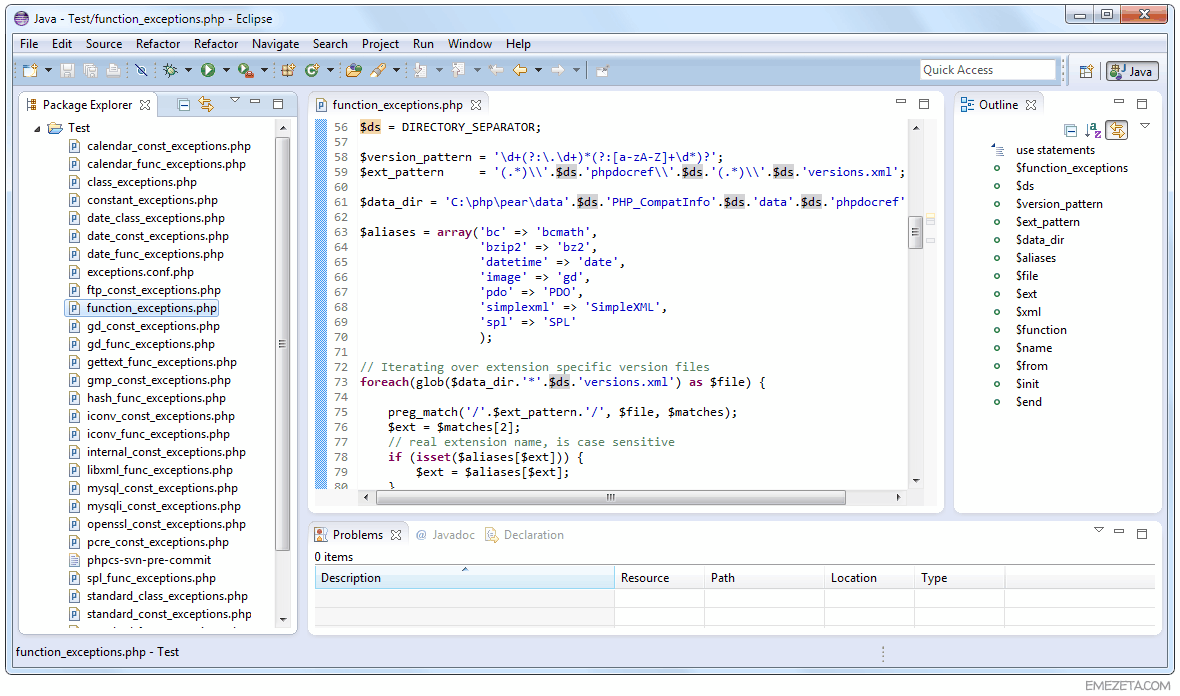Click the Save icon in the toolbar

click(67, 71)
